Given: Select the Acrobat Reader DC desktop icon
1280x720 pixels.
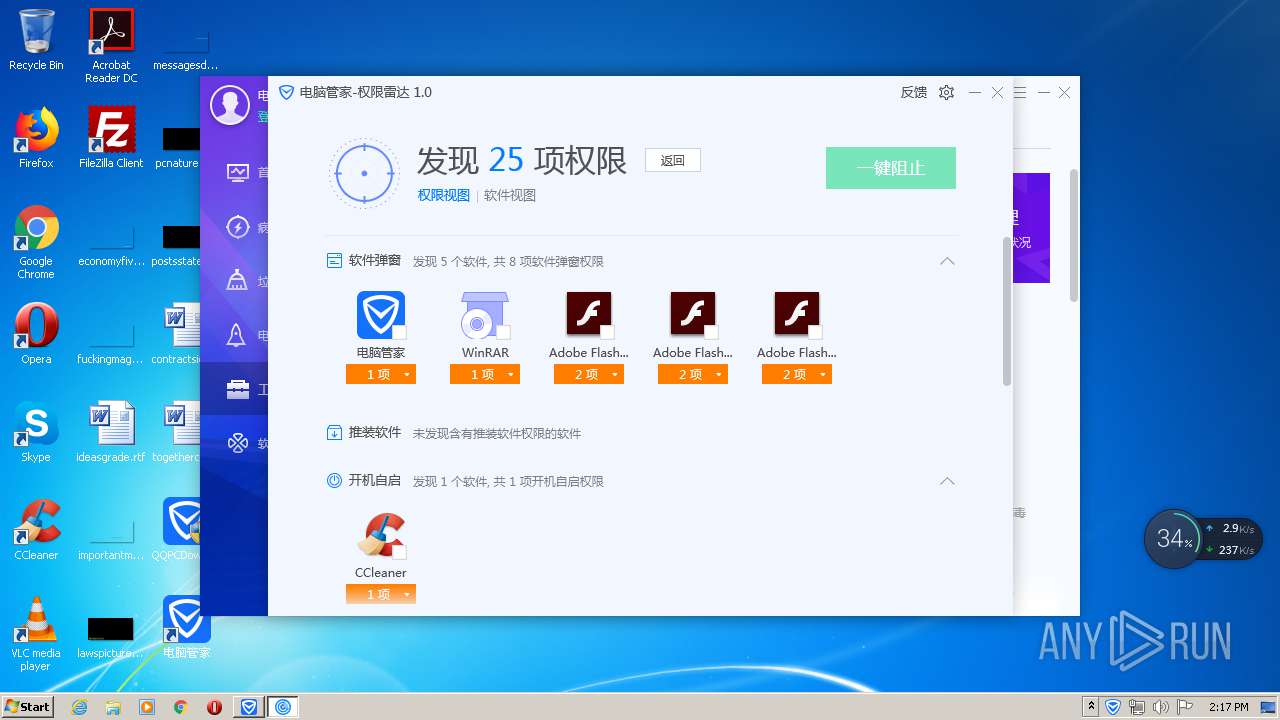Looking at the screenshot, I should pos(111,46).
